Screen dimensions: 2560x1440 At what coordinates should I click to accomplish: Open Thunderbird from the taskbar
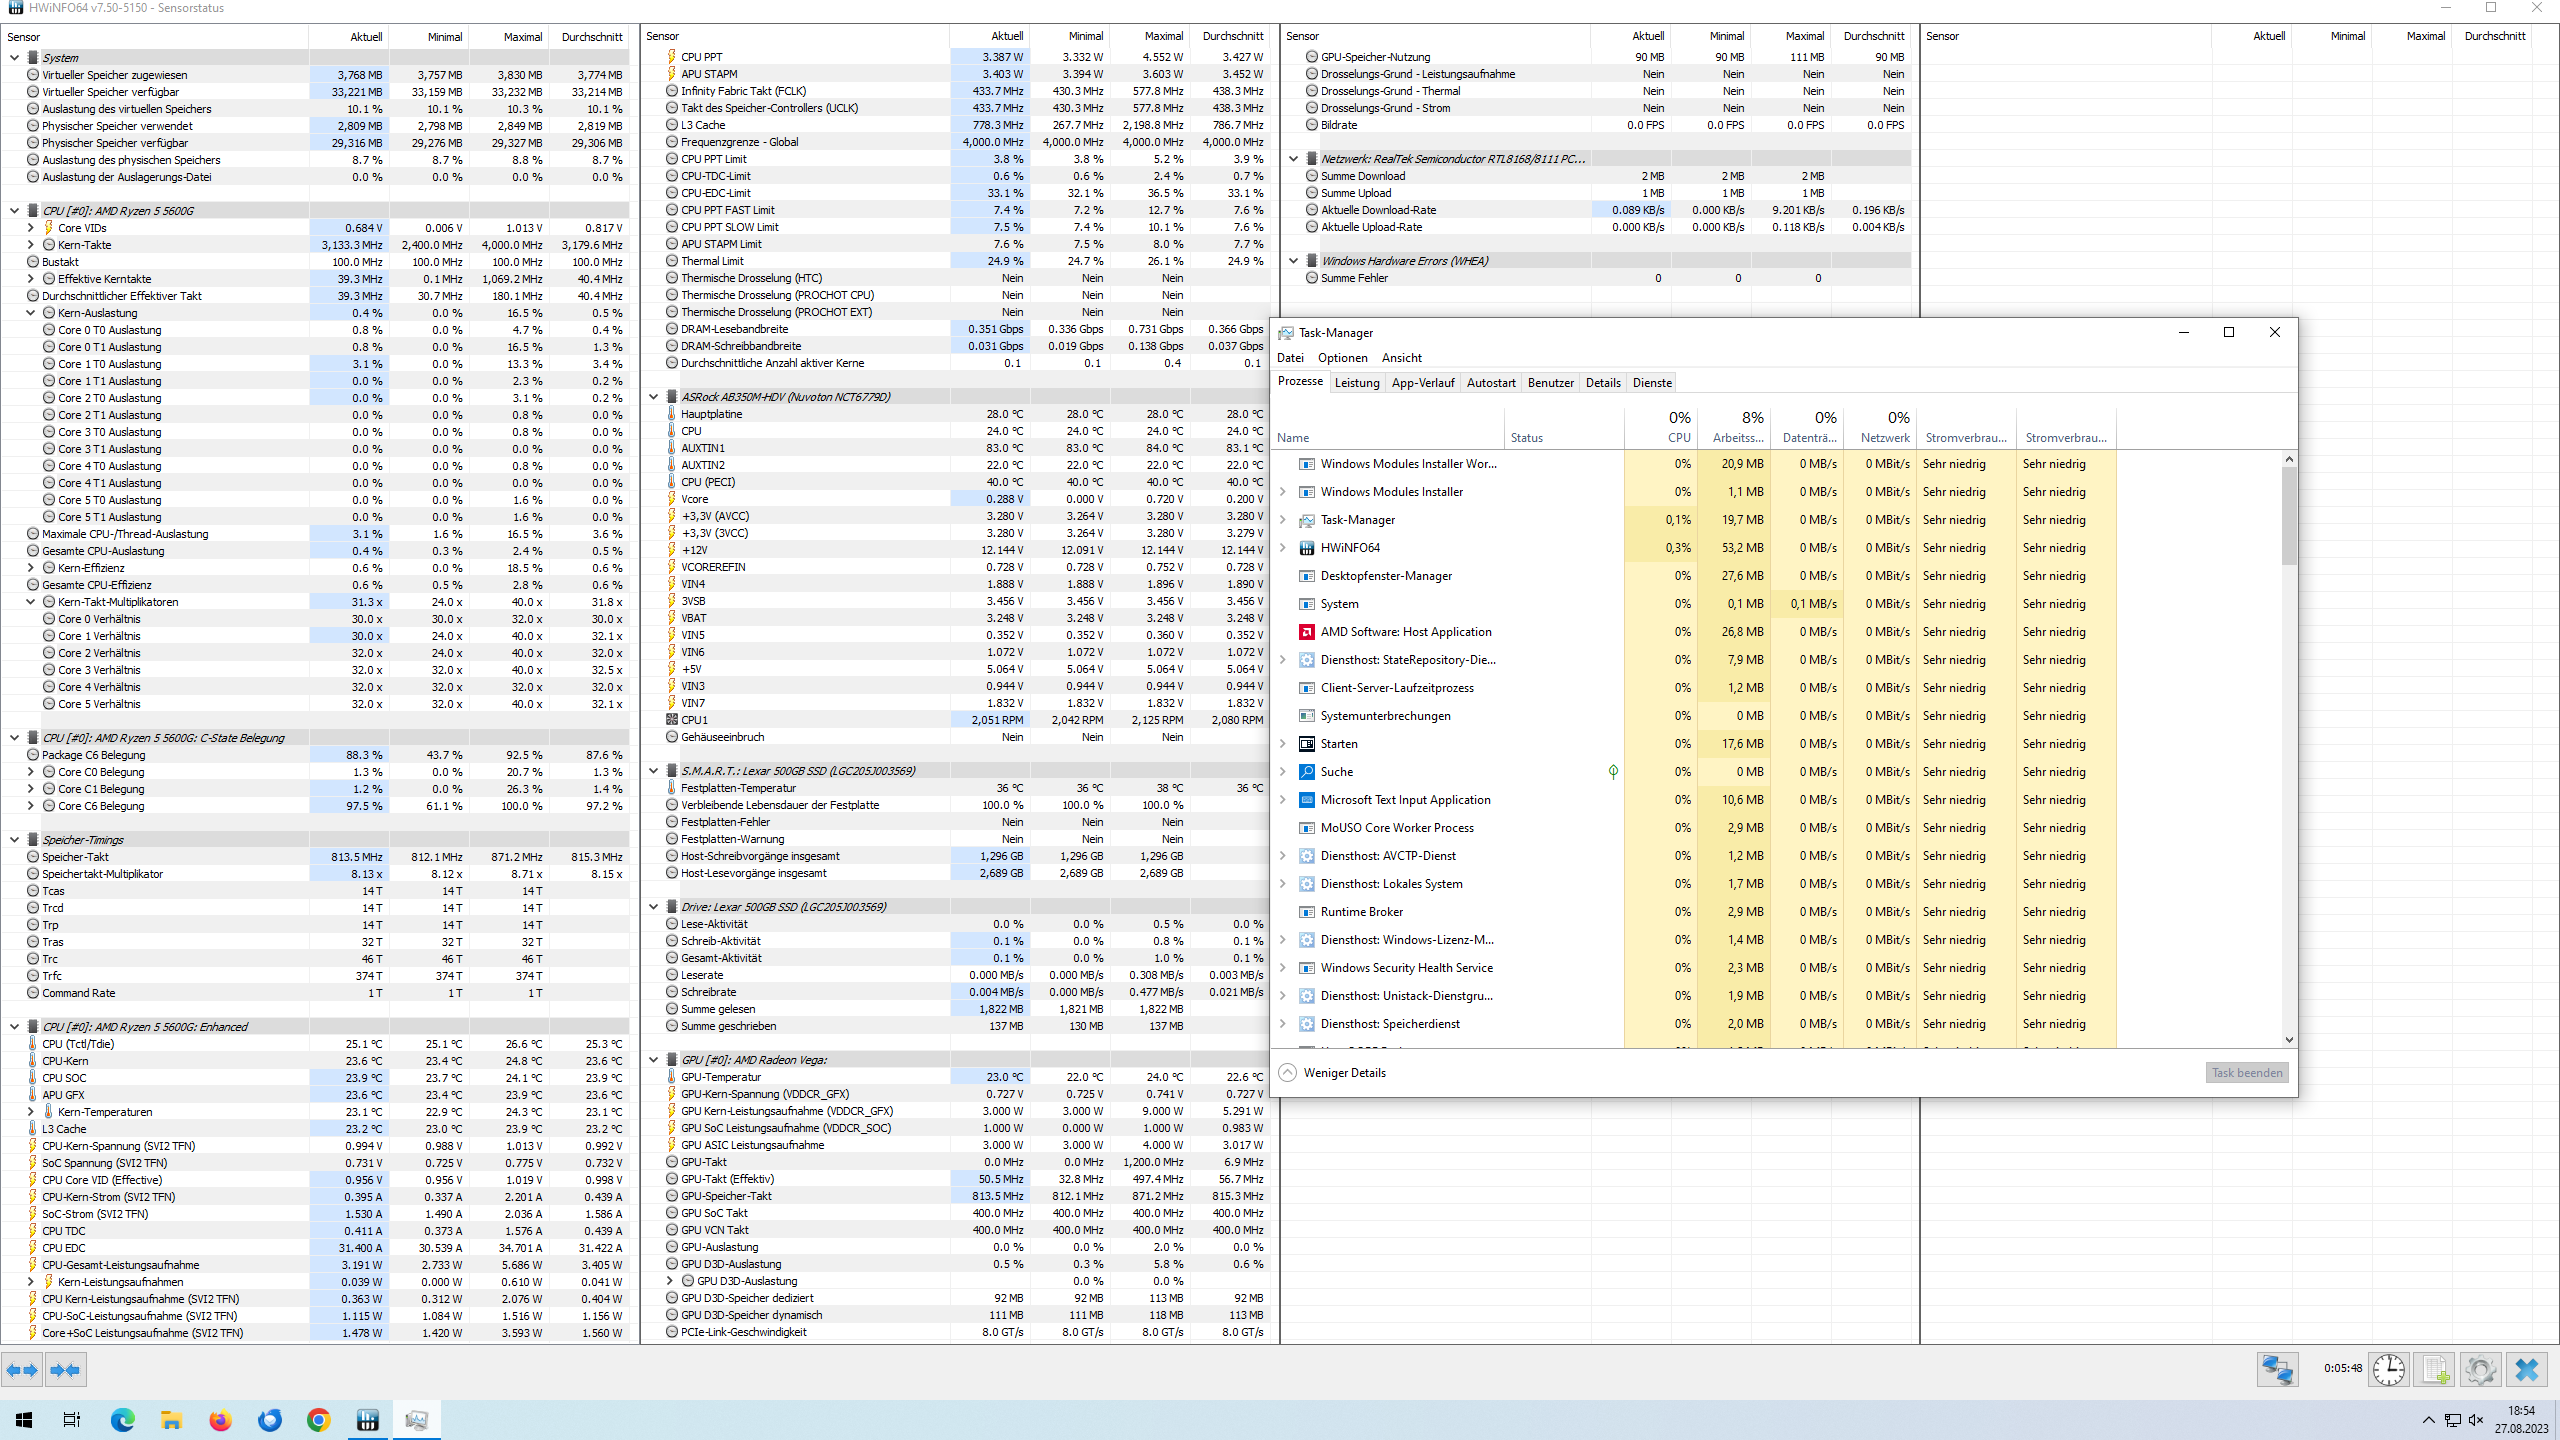pos(270,1419)
